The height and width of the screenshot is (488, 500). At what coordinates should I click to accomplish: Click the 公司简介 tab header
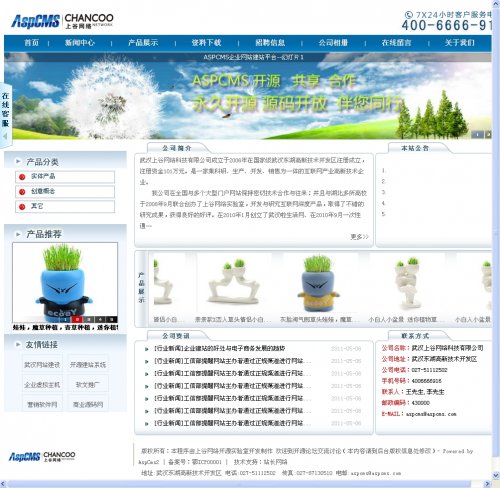tap(177, 148)
